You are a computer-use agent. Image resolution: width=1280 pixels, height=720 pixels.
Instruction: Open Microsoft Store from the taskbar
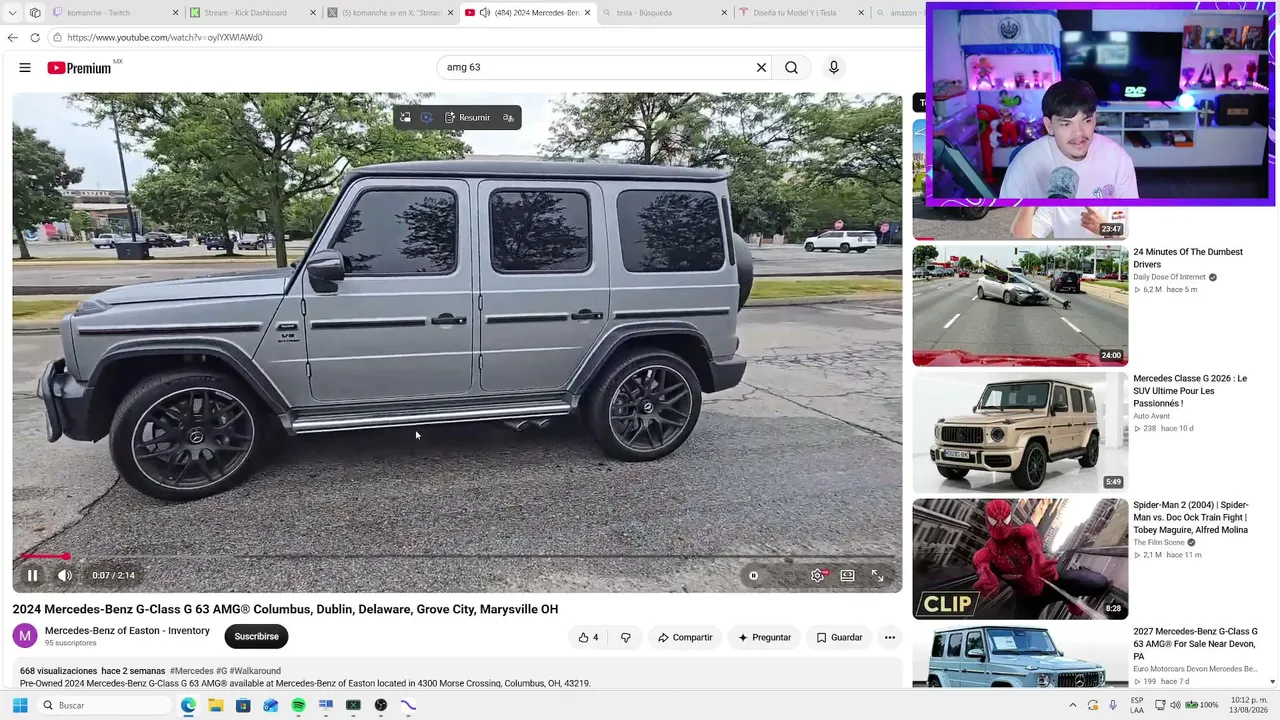[x=243, y=705]
